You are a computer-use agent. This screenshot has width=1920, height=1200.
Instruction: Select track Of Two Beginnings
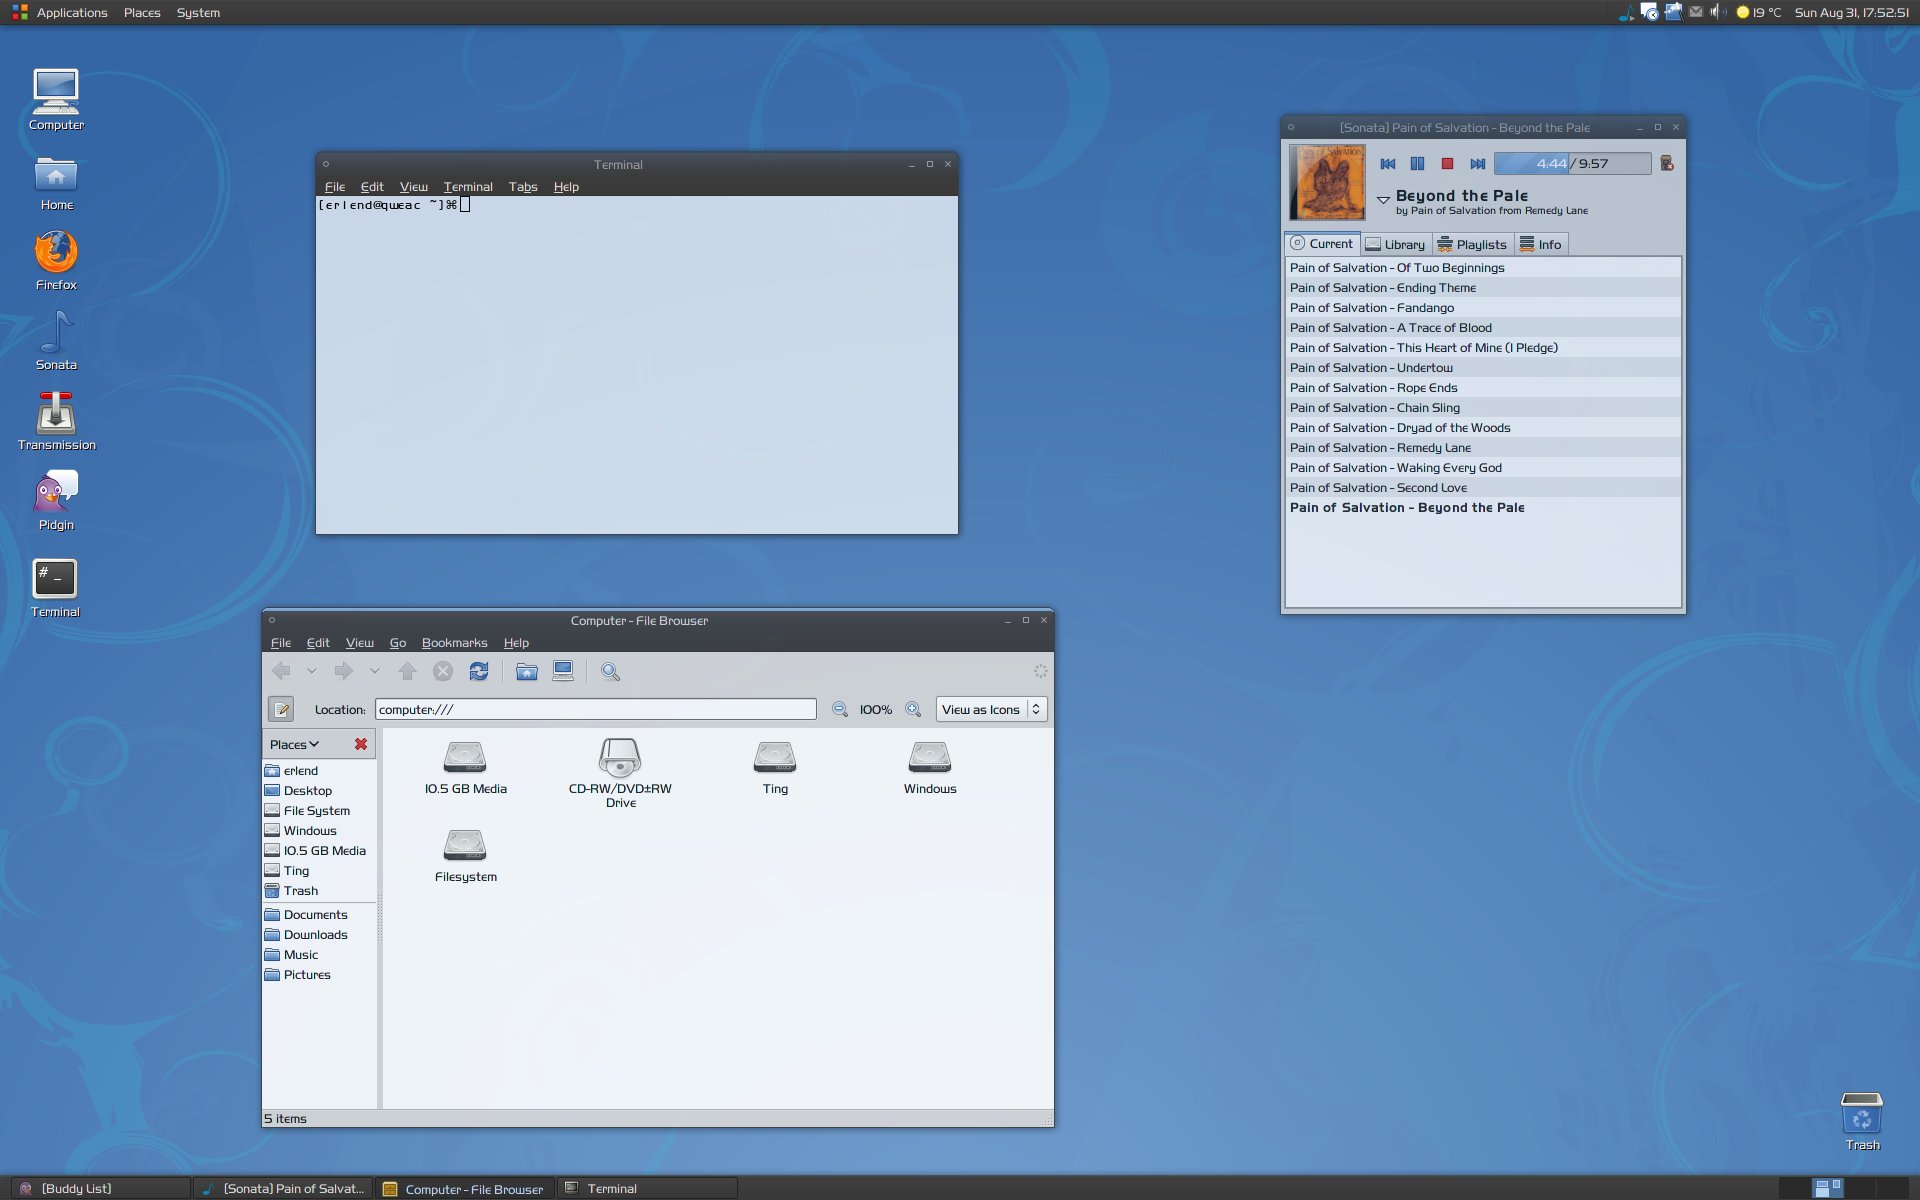tap(1483, 267)
